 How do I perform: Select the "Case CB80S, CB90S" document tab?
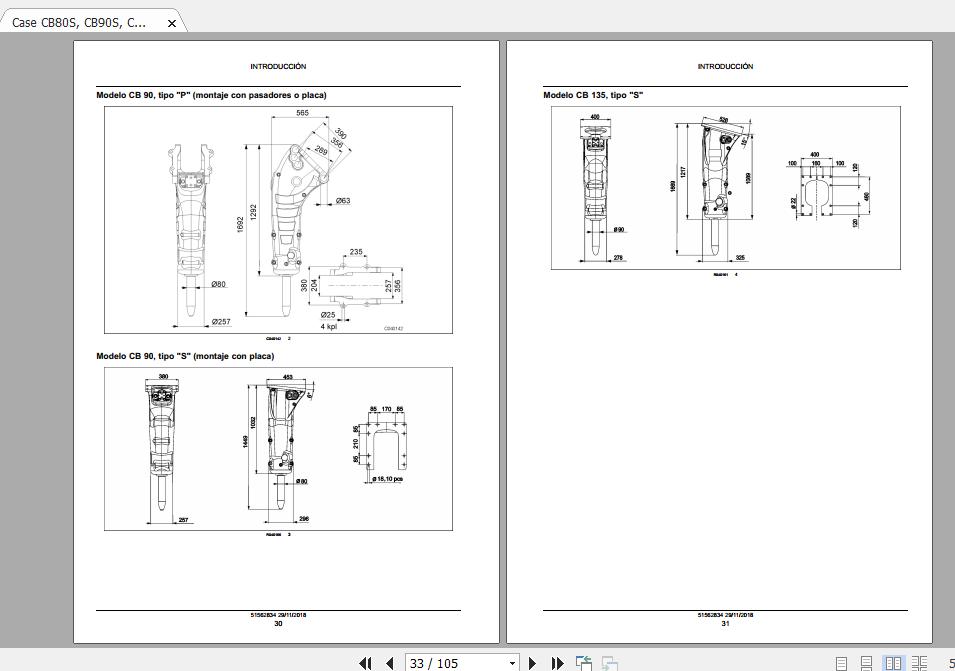pyautogui.click(x=80, y=21)
